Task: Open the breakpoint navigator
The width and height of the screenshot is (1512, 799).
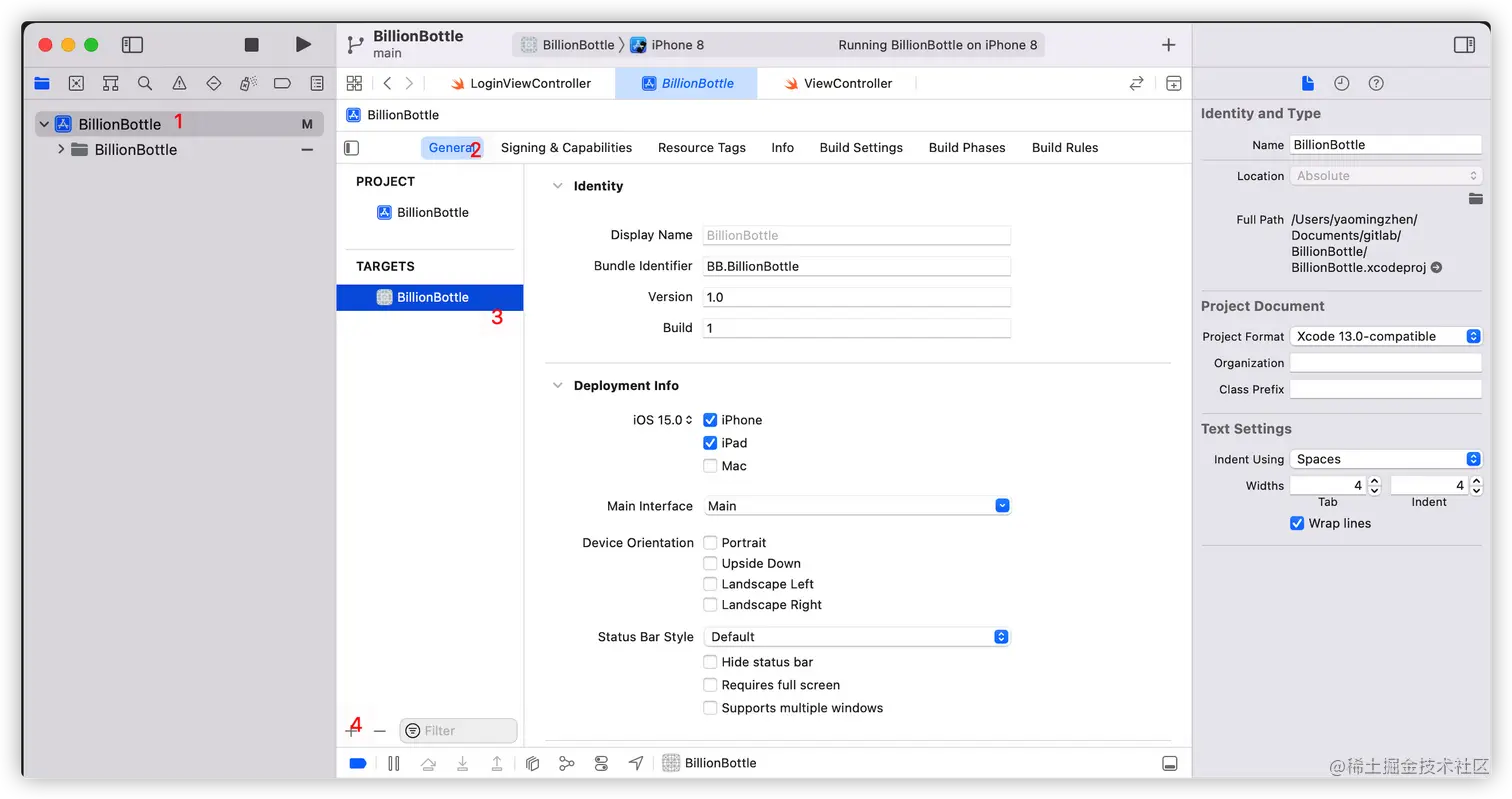Action: [x=282, y=83]
